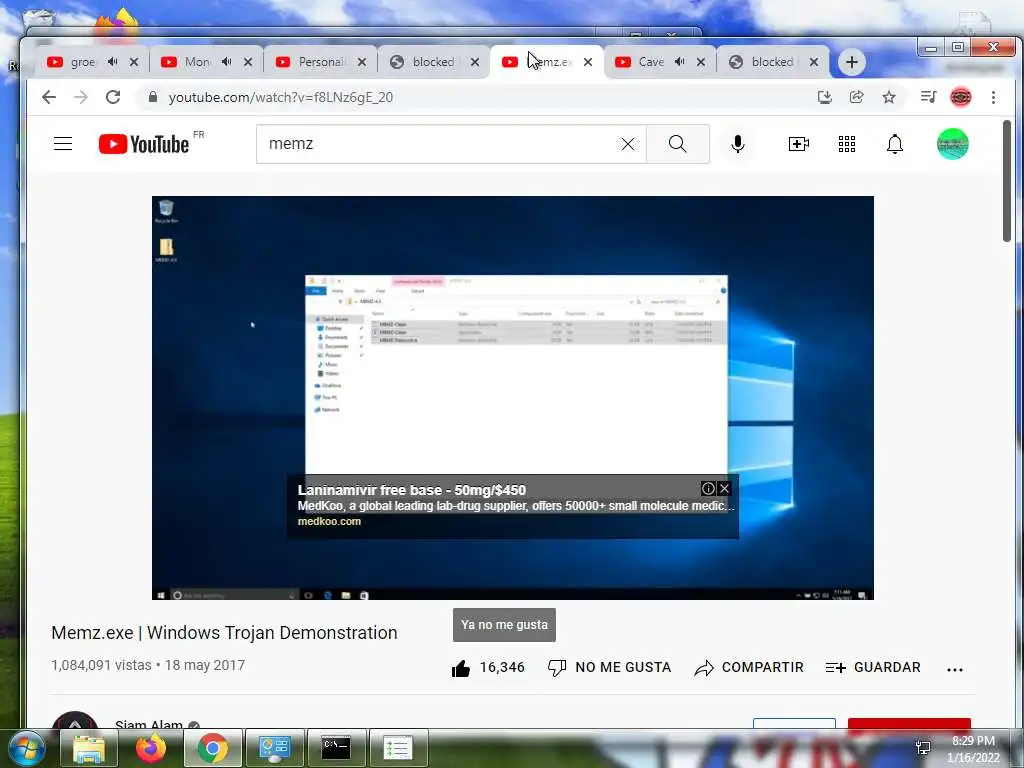1024x768 pixels.
Task: Click the like thumbs-up icon
Action: tap(461, 667)
